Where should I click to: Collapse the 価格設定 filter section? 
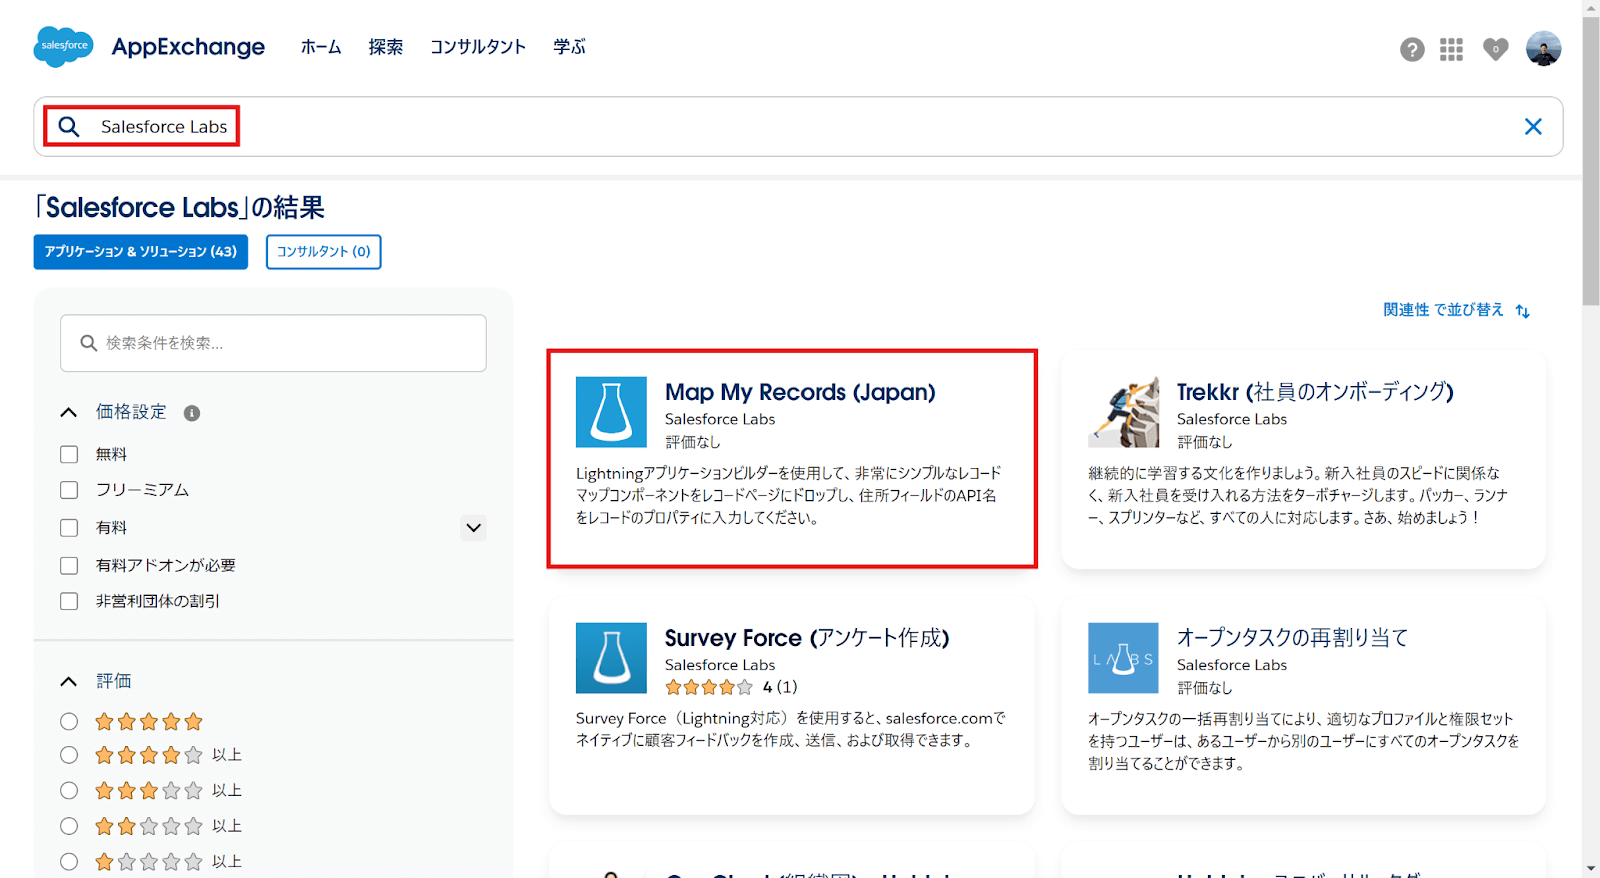pyautogui.click(x=69, y=412)
